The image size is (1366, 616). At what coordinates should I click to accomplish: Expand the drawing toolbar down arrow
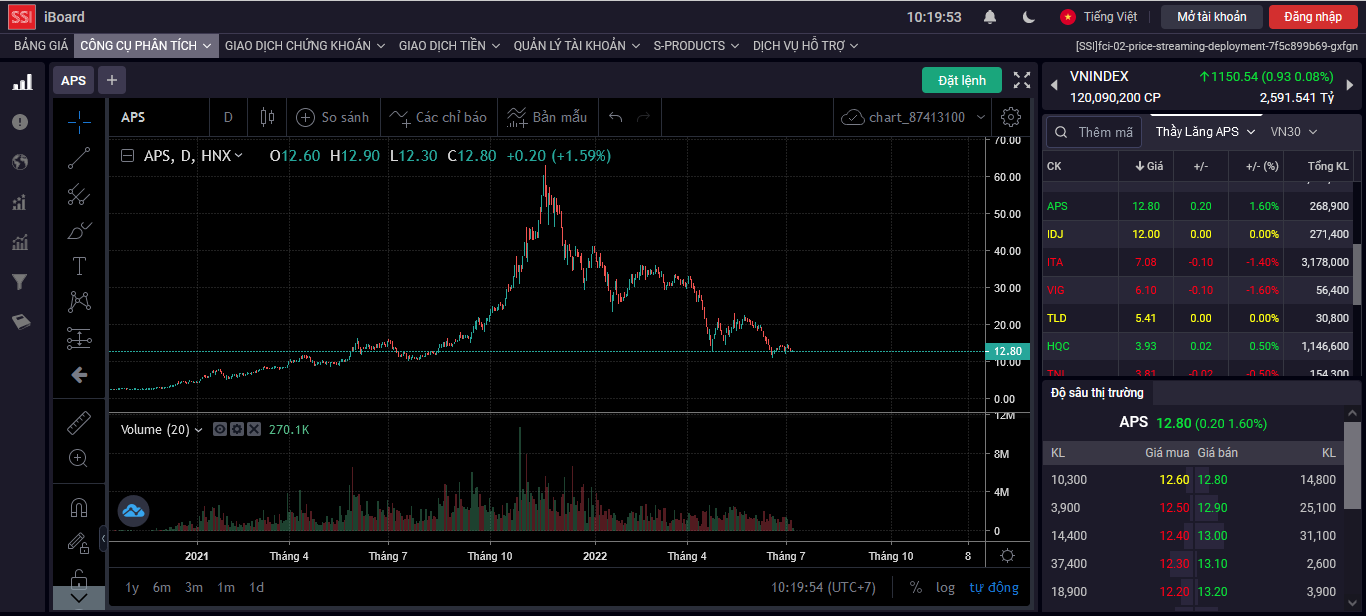[79, 598]
